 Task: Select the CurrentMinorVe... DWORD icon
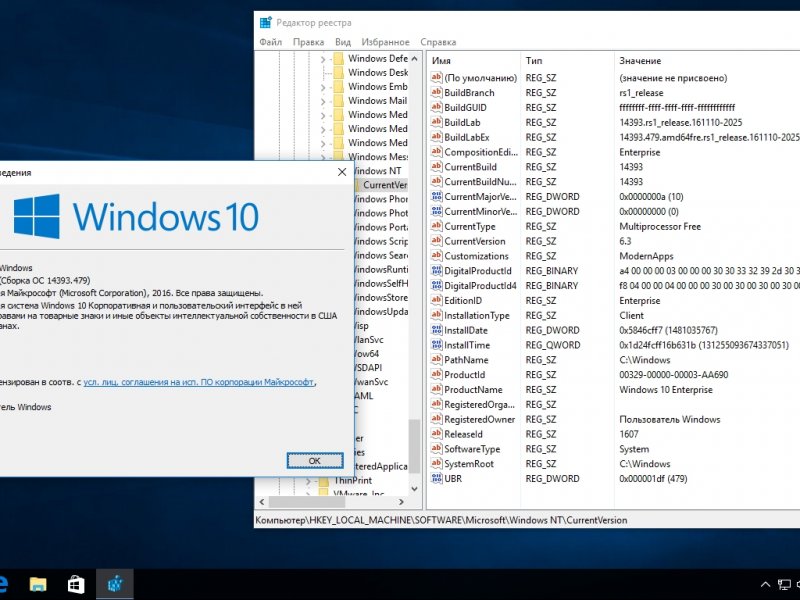click(436, 211)
